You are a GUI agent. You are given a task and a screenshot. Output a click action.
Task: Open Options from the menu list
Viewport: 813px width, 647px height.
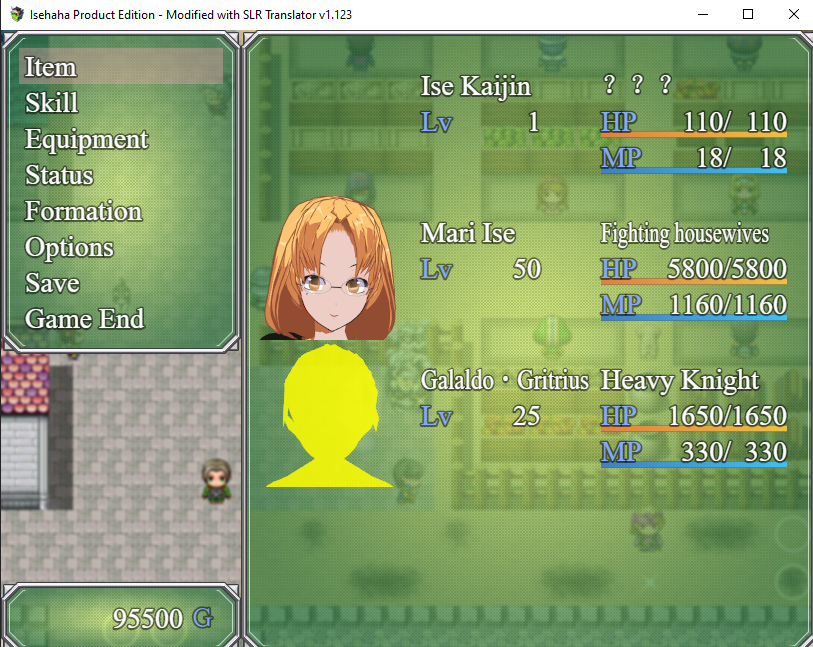(x=69, y=247)
